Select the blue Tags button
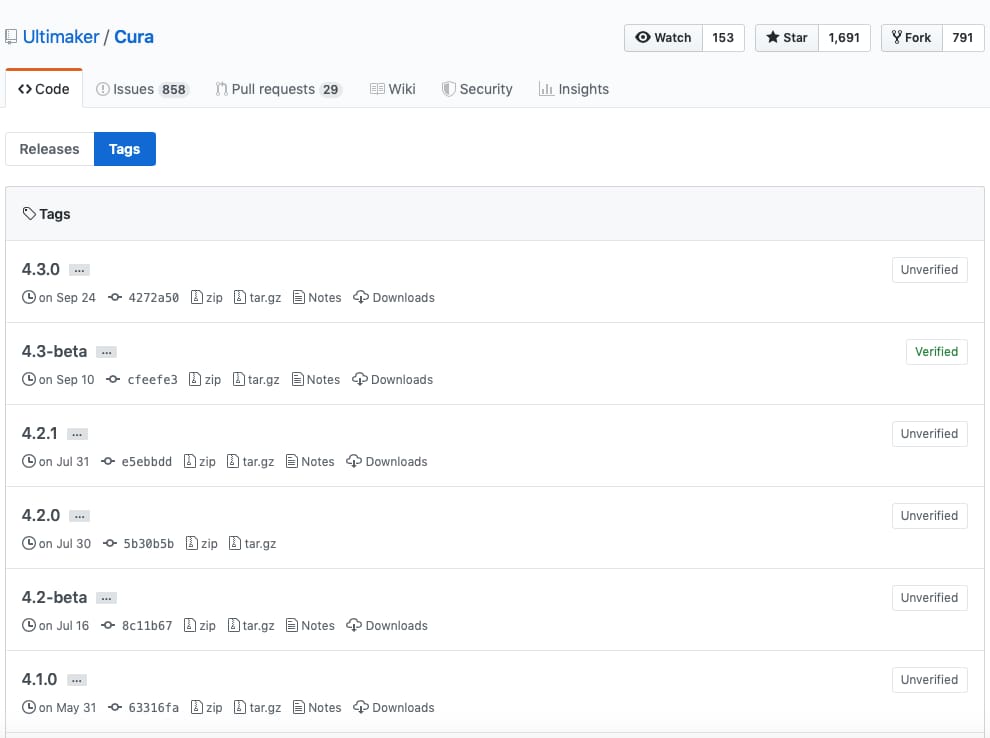Screen dimensions: 990x738 point(124,149)
